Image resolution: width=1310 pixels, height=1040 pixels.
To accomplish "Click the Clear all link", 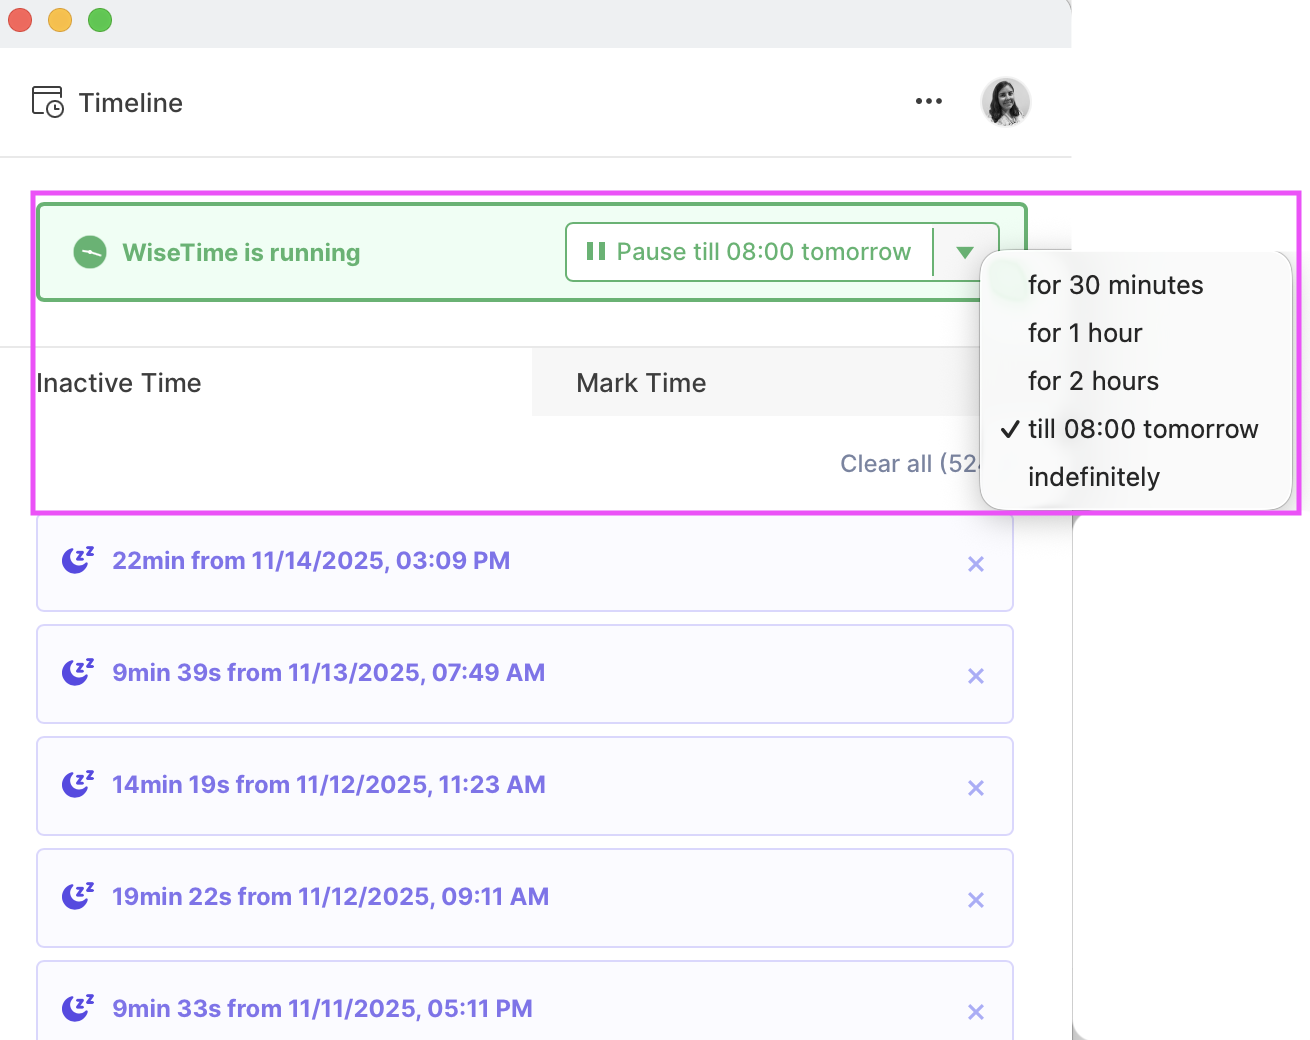I will (x=907, y=464).
